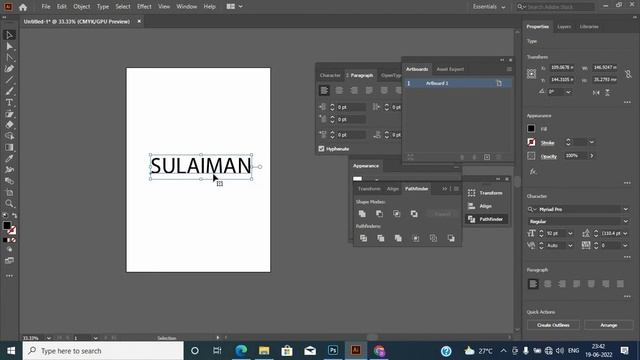640x360 pixels.
Task: Click the Flip Horizontal icon in Transform section
Action: coord(596,93)
